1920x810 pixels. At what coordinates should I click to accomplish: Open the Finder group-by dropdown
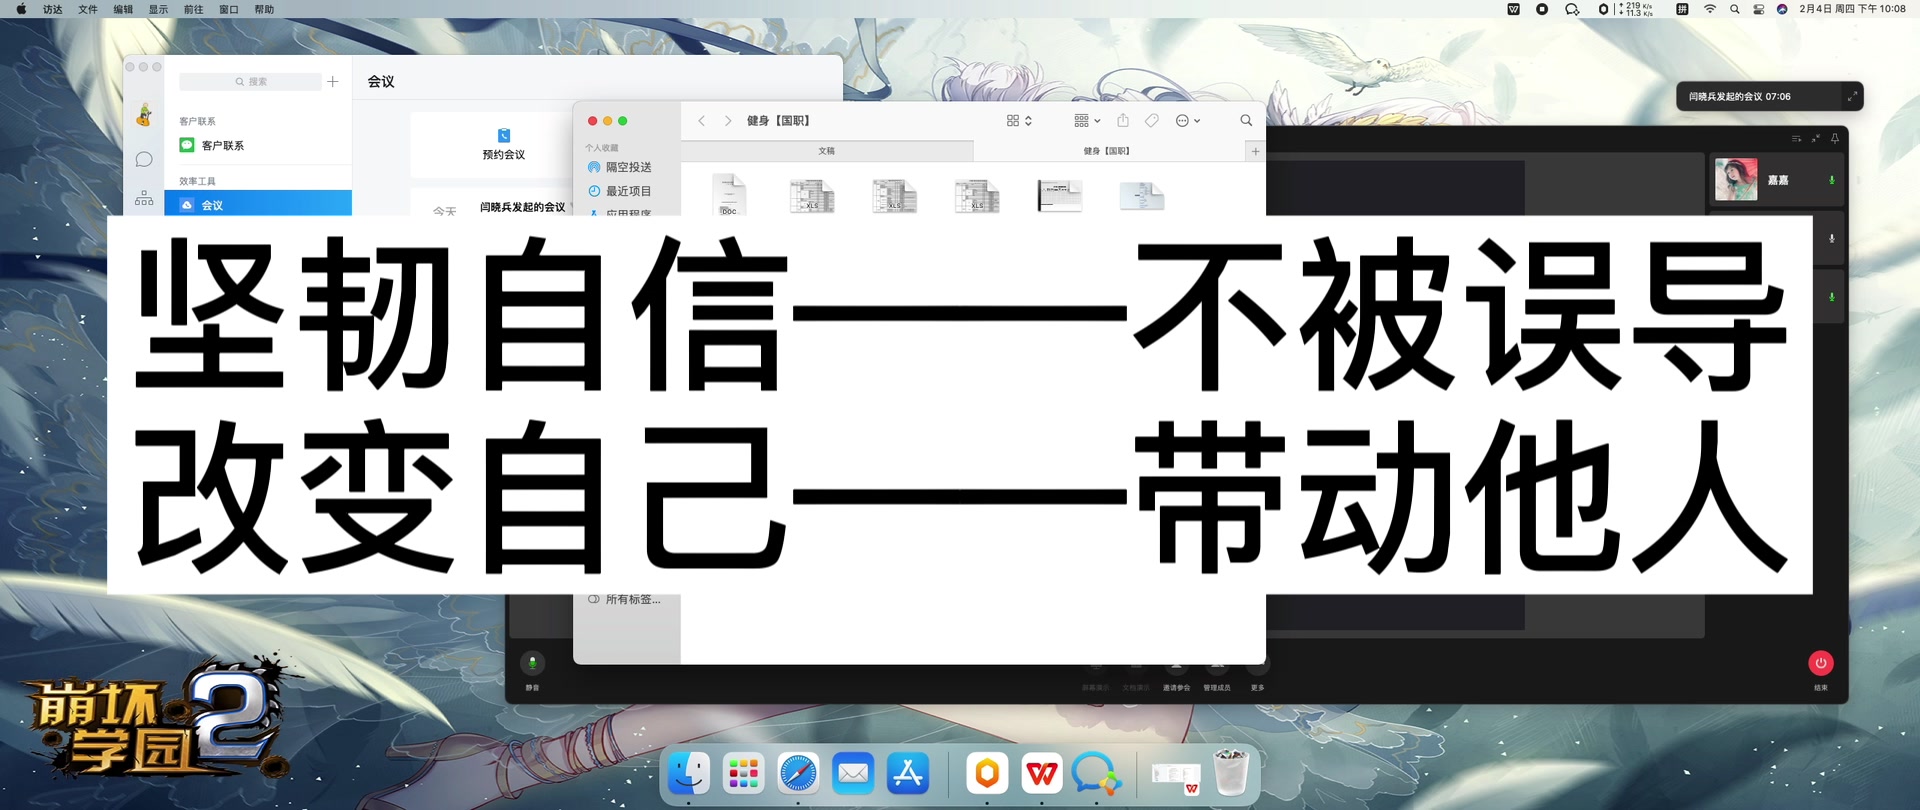tap(1087, 120)
